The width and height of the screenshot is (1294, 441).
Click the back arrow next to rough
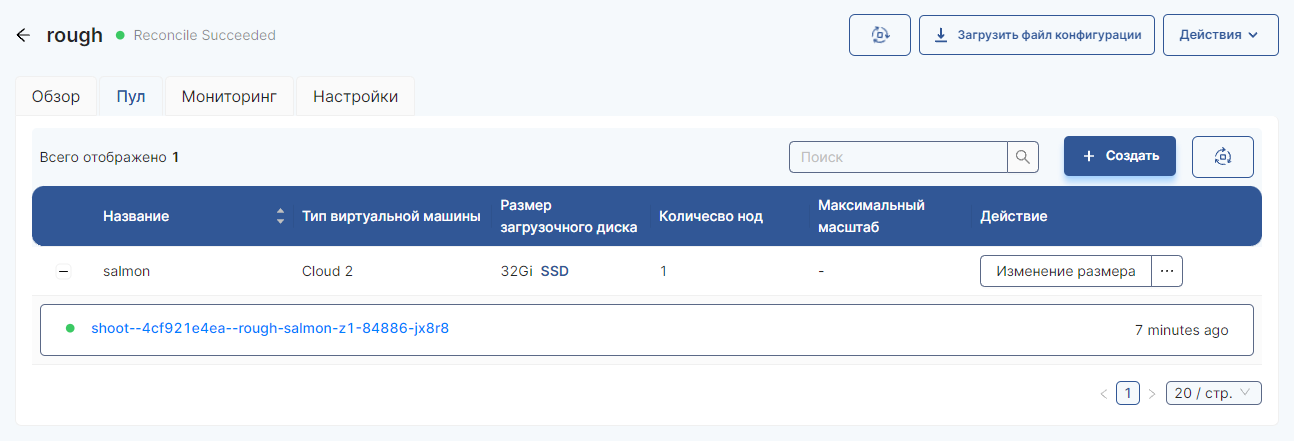[24, 35]
